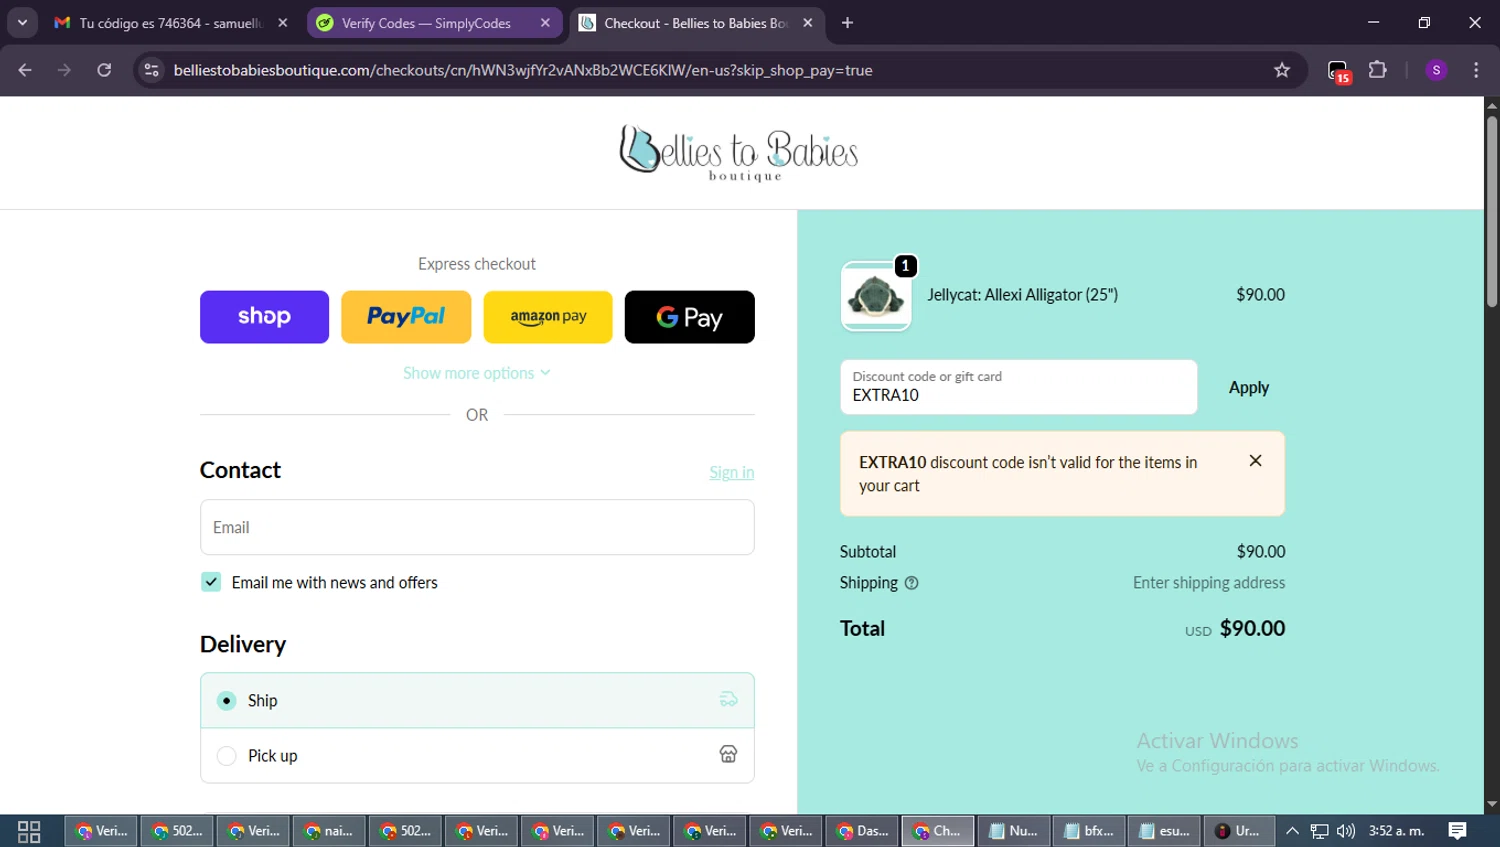Close the Checkout tab
The height and width of the screenshot is (847, 1500).
(x=808, y=23)
